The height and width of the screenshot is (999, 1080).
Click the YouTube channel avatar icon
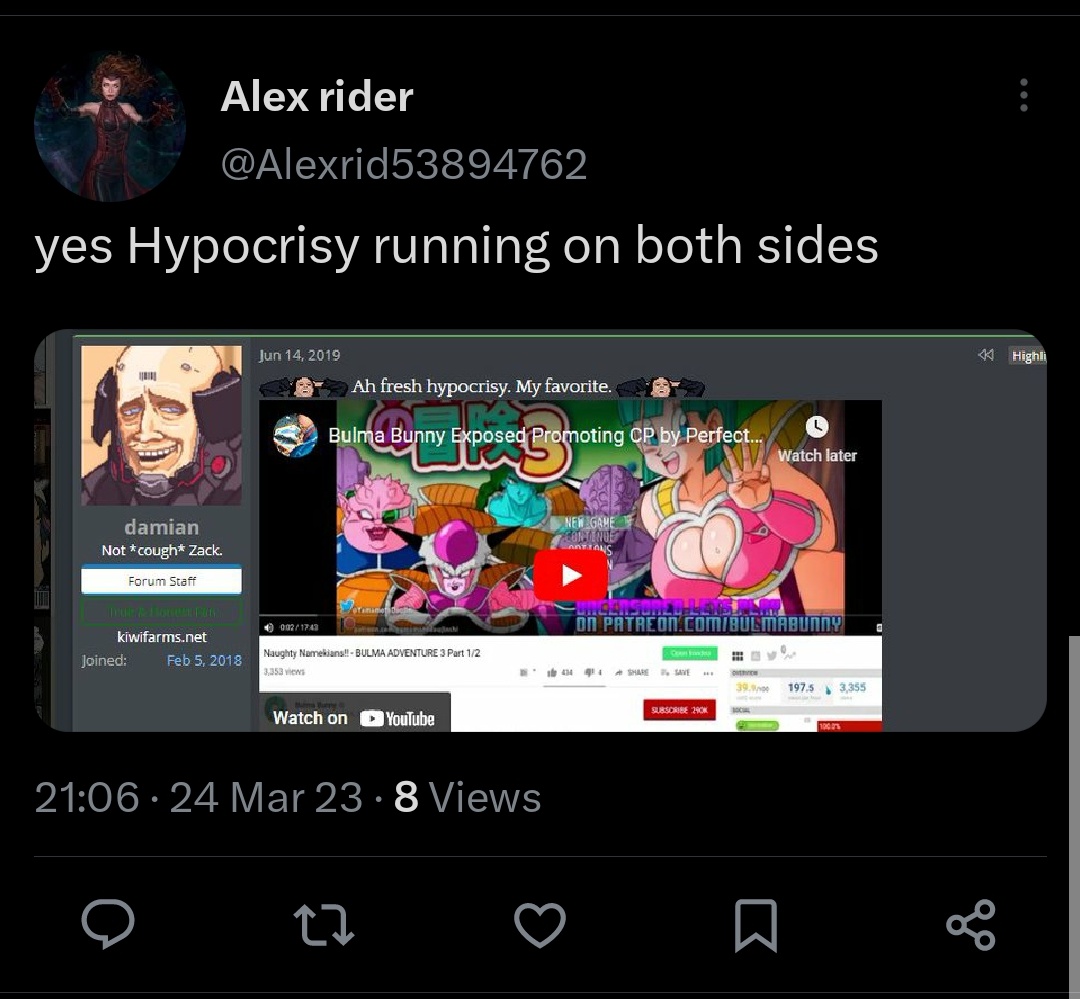[295, 435]
